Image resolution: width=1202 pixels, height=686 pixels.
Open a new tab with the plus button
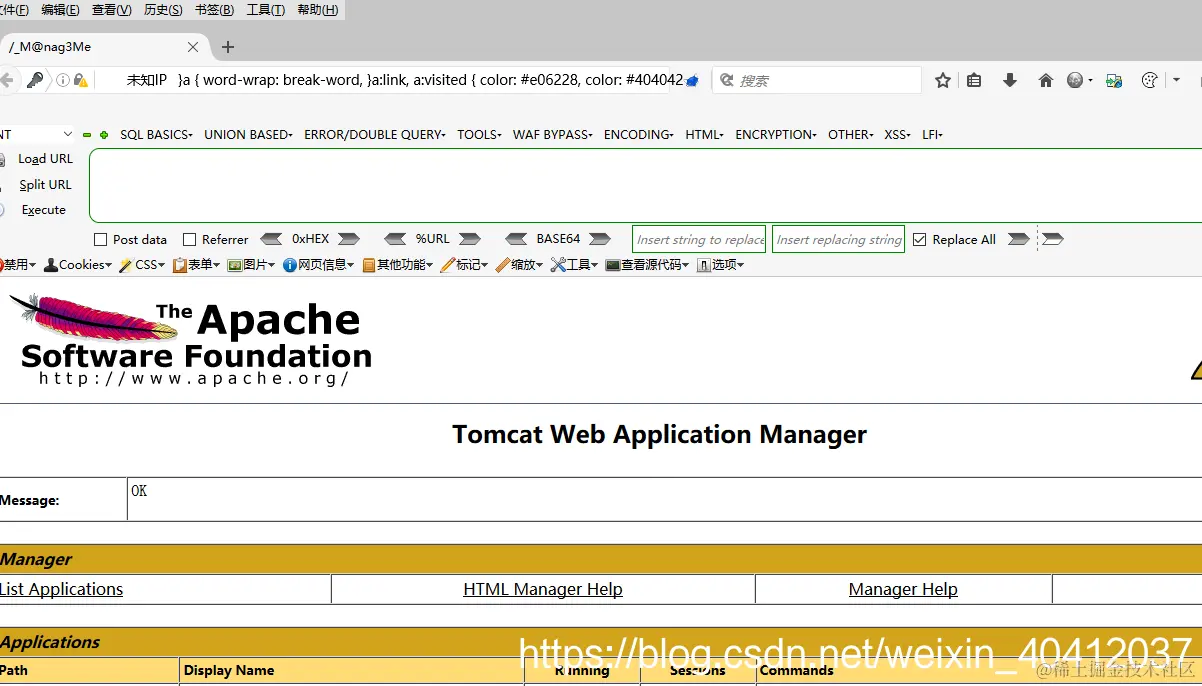(228, 47)
